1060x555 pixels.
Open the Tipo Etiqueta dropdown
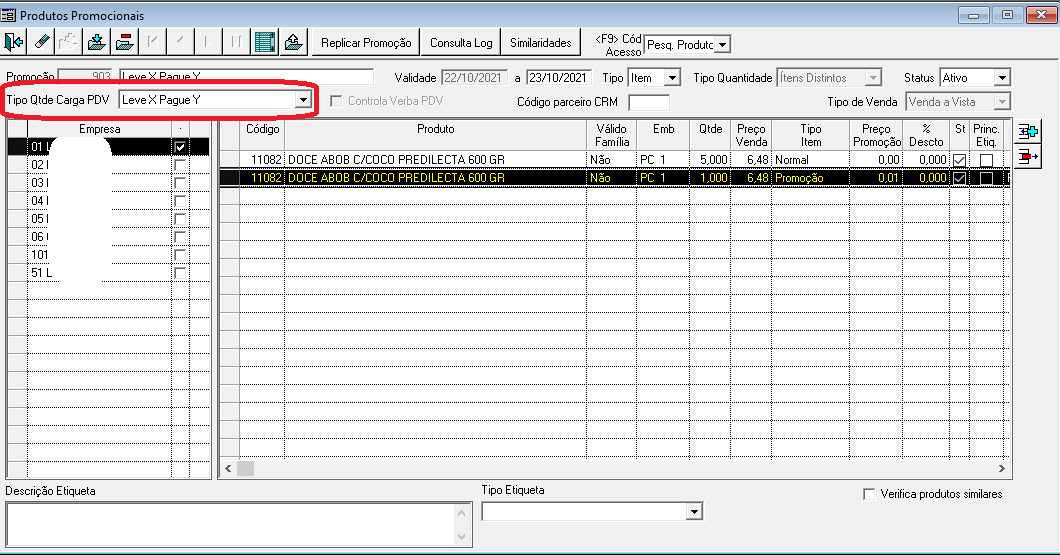[695, 512]
